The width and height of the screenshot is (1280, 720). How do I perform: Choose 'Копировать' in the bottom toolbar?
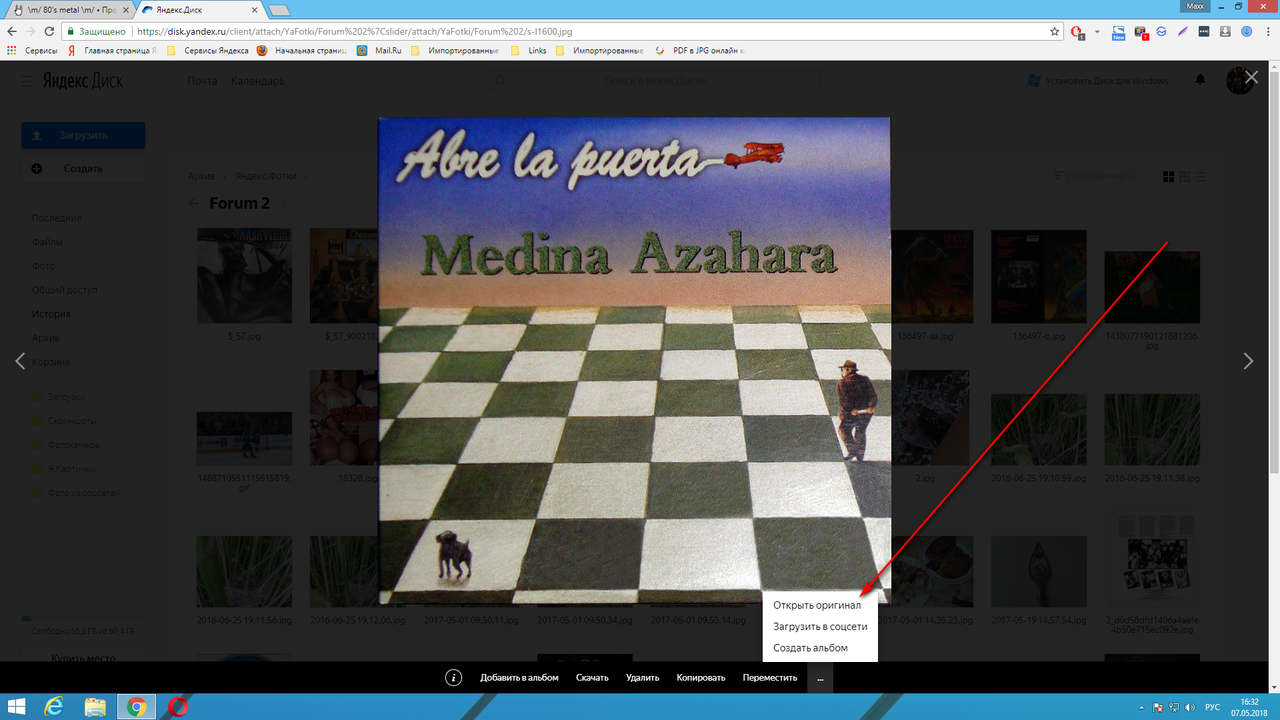click(701, 678)
